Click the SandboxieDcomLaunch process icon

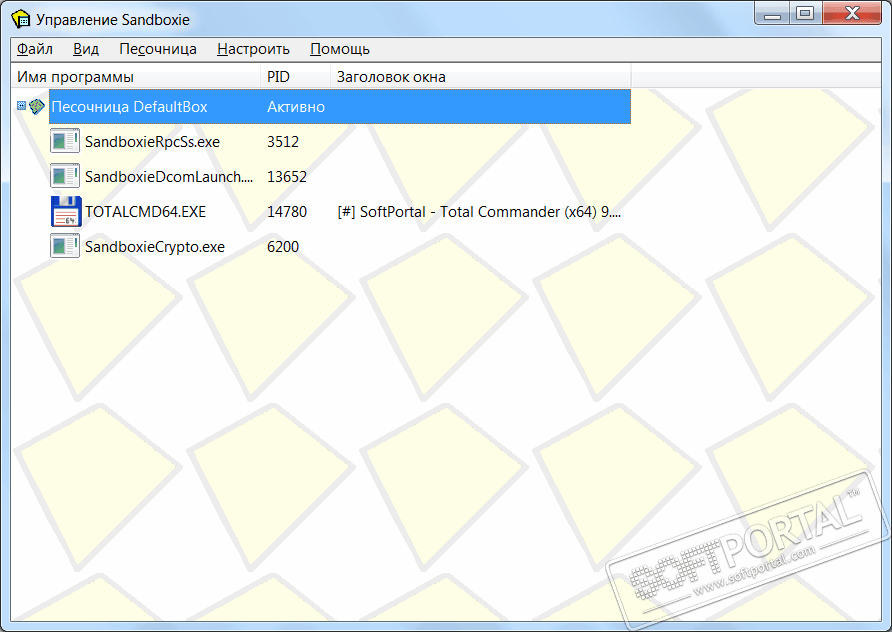point(65,176)
